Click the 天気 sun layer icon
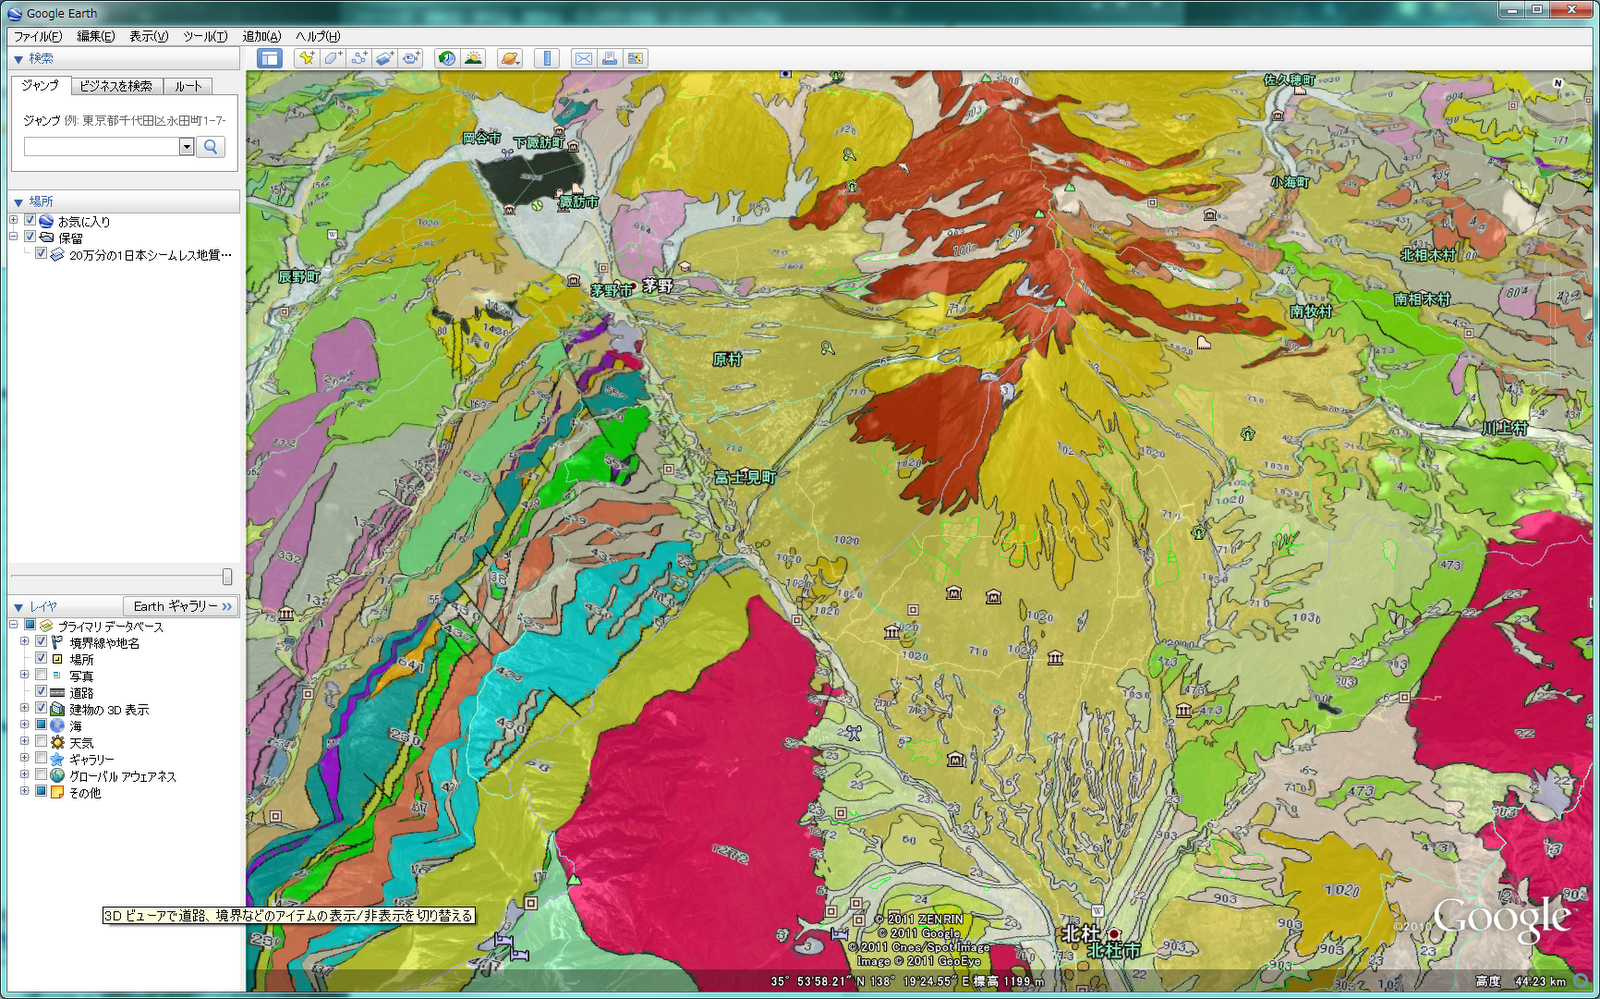Viewport: 1600px width, 999px height. pyautogui.click(x=57, y=742)
